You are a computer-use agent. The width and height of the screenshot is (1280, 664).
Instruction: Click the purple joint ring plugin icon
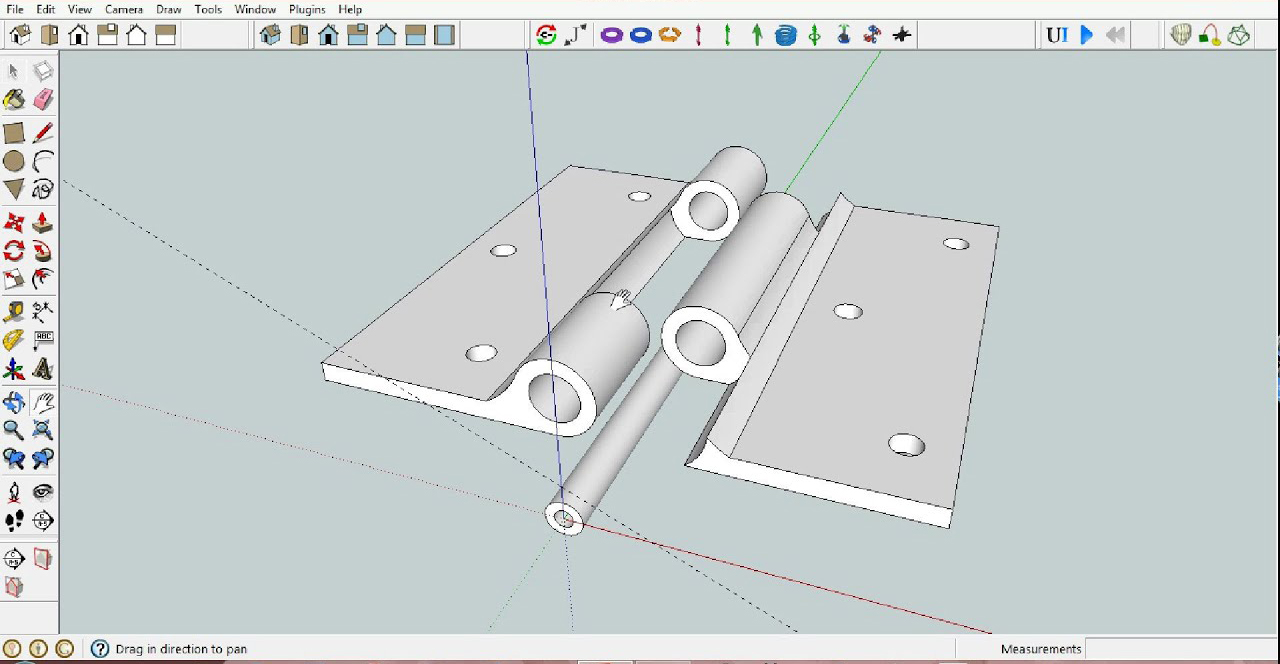click(x=609, y=34)
